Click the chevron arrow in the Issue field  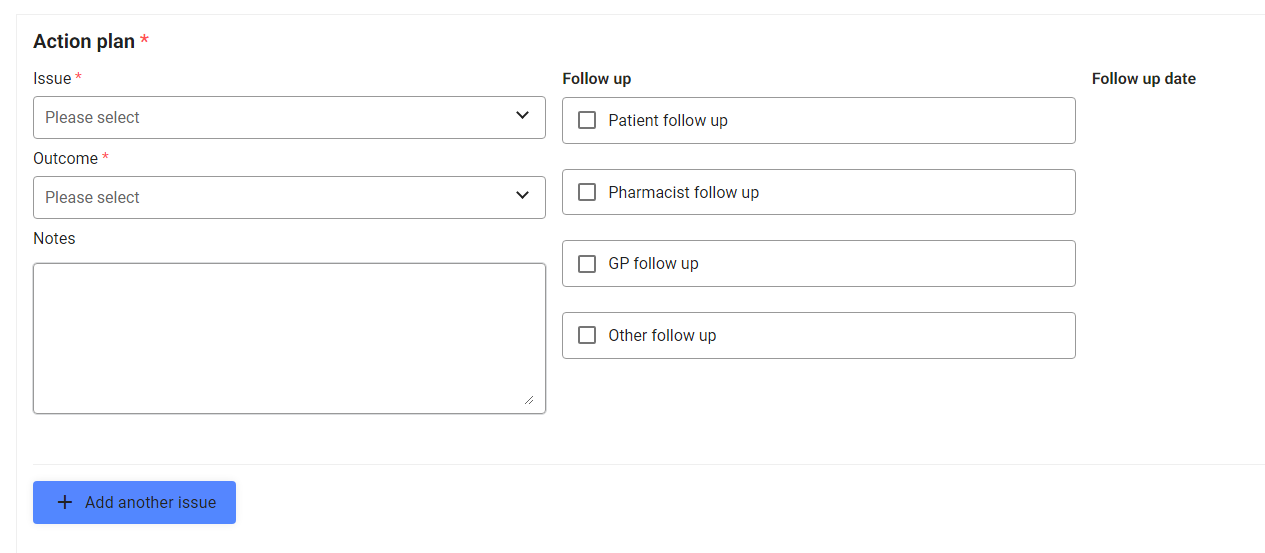pos(522,116)
